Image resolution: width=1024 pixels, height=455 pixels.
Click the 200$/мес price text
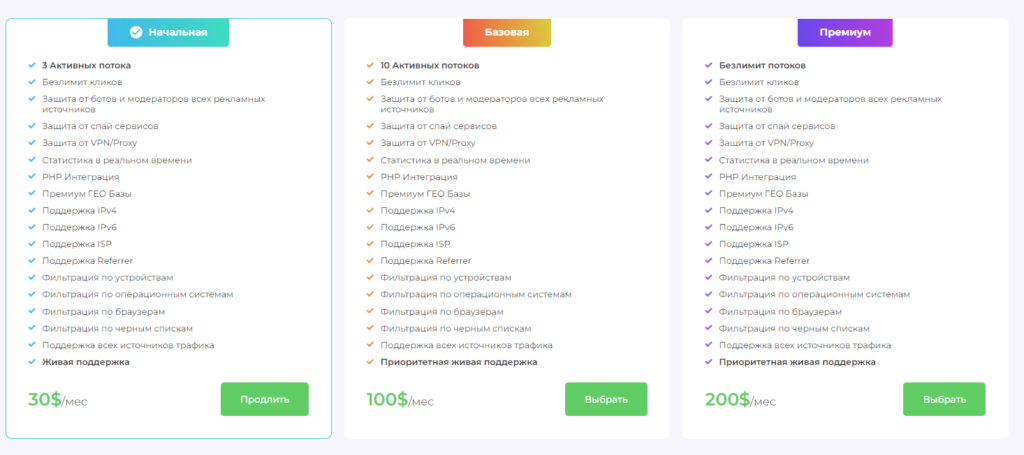point(741,400)
